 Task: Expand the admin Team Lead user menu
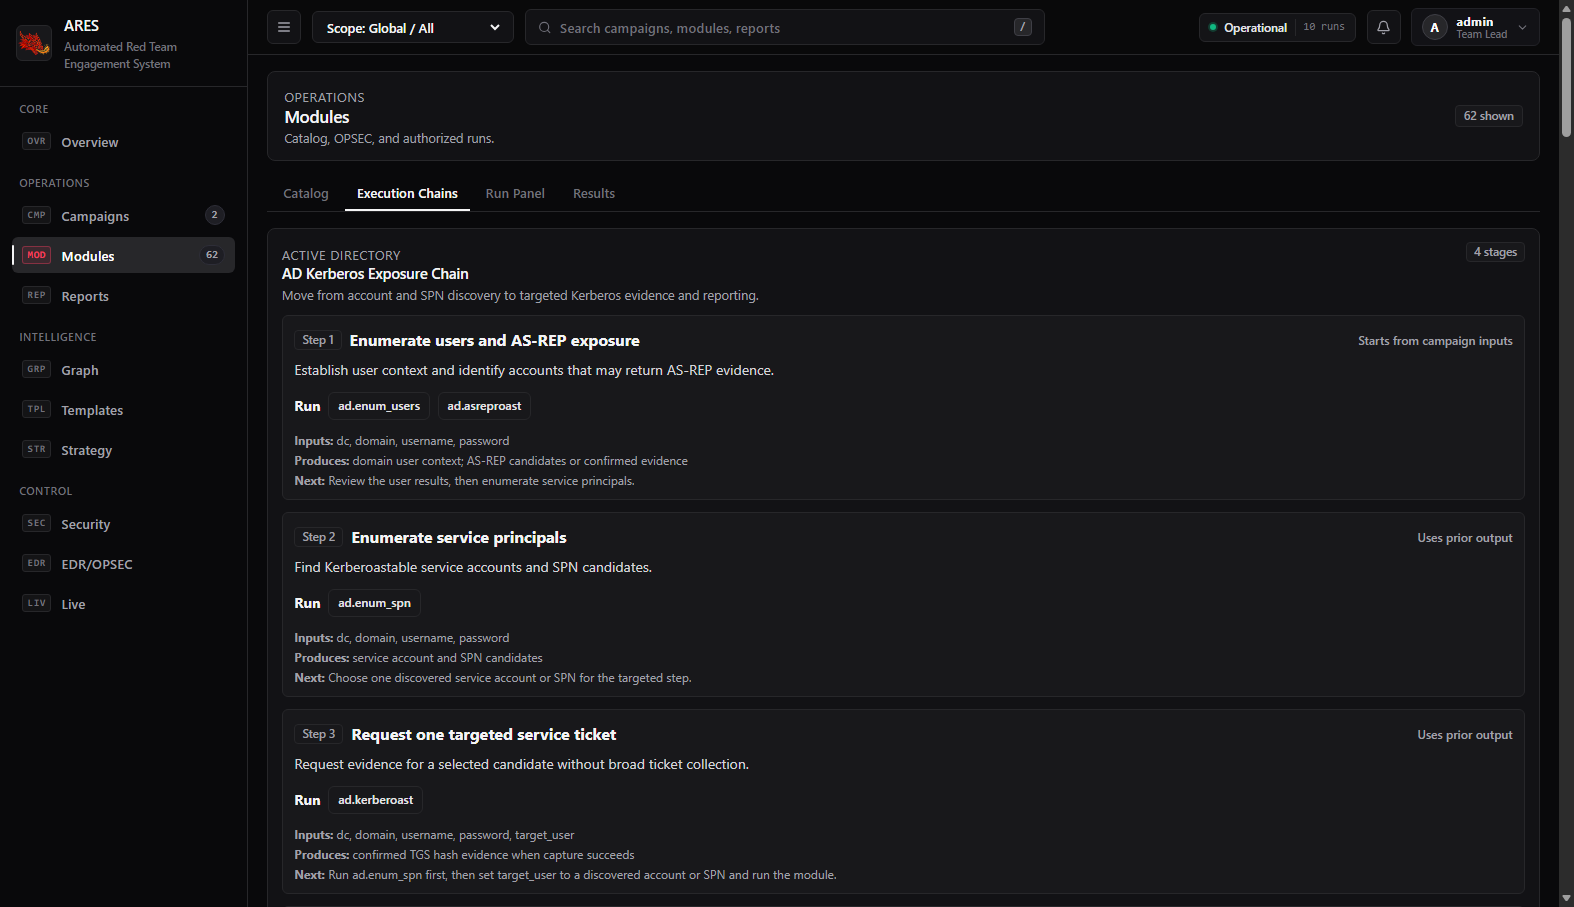click(1475, 27)
